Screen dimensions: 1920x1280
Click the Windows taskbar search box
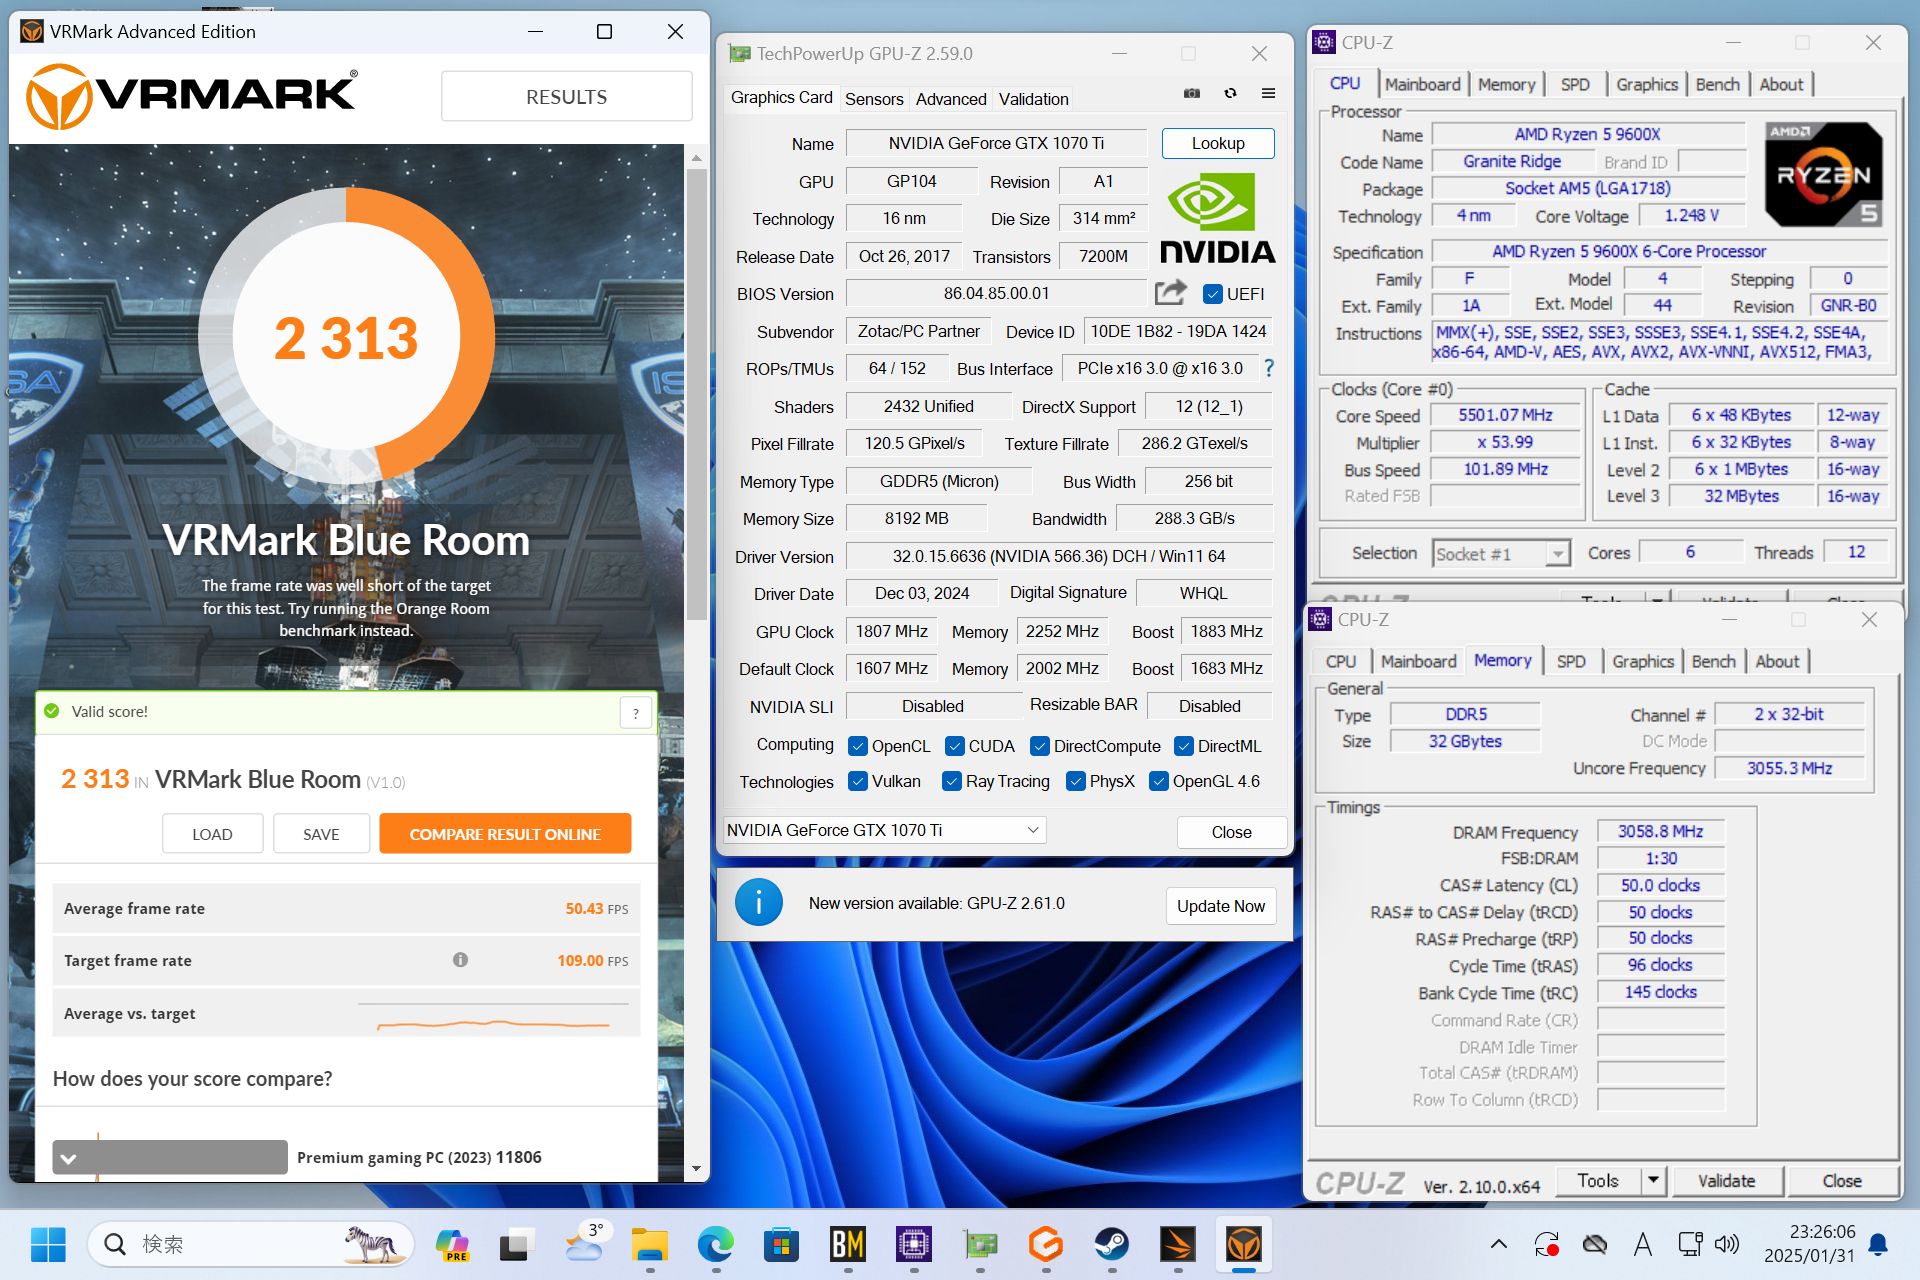[250, 1245]
